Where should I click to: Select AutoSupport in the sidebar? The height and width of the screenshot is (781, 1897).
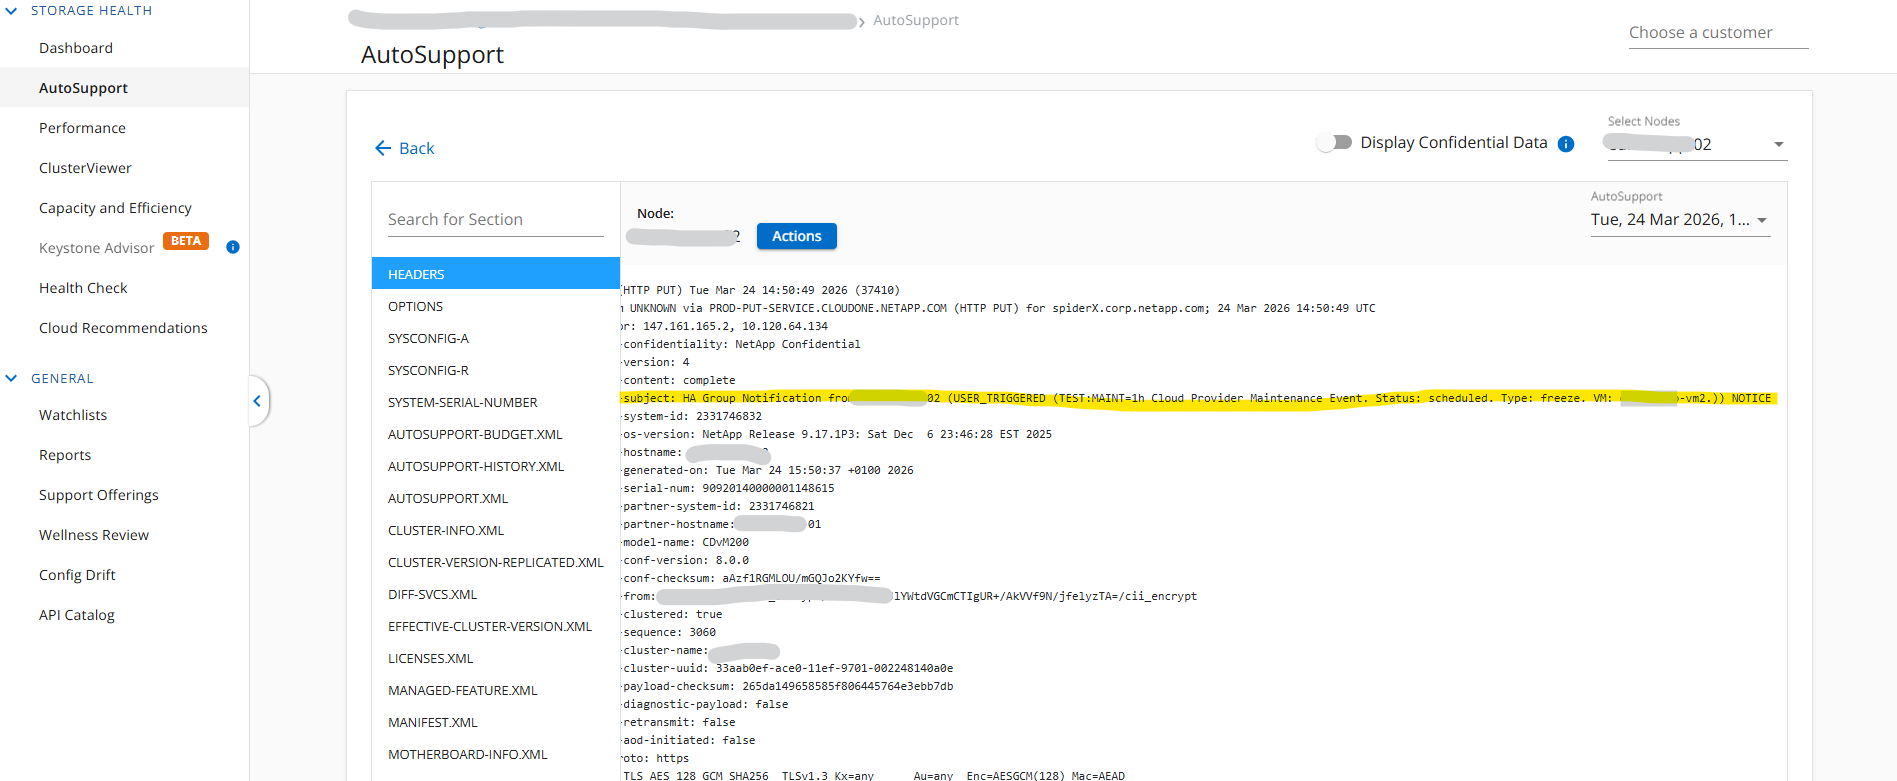coord(83,88)
